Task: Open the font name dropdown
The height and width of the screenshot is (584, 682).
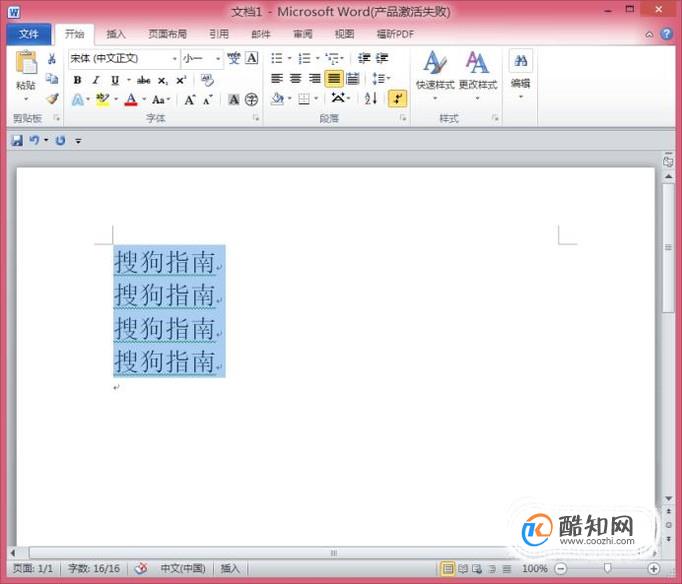Action: click(x=174, y=58)
